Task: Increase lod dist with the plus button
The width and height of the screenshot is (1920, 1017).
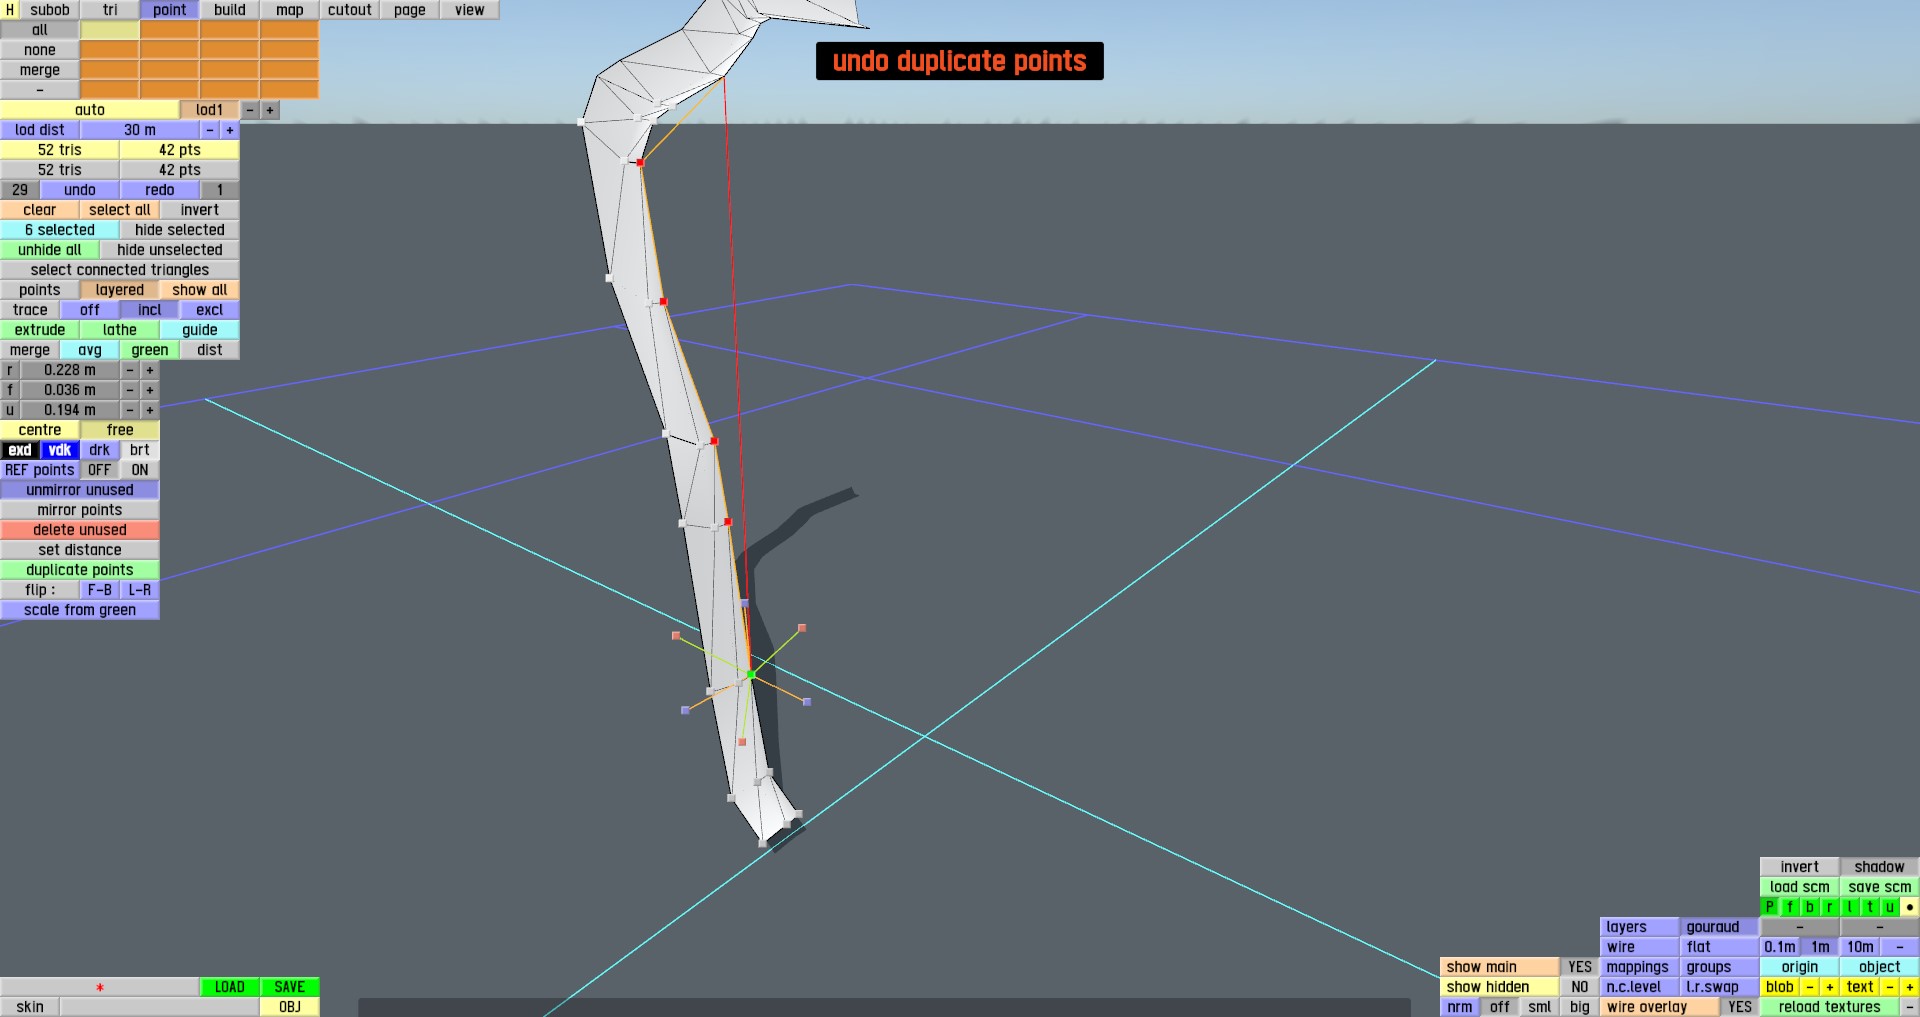Action: click(x=230, y=130)
